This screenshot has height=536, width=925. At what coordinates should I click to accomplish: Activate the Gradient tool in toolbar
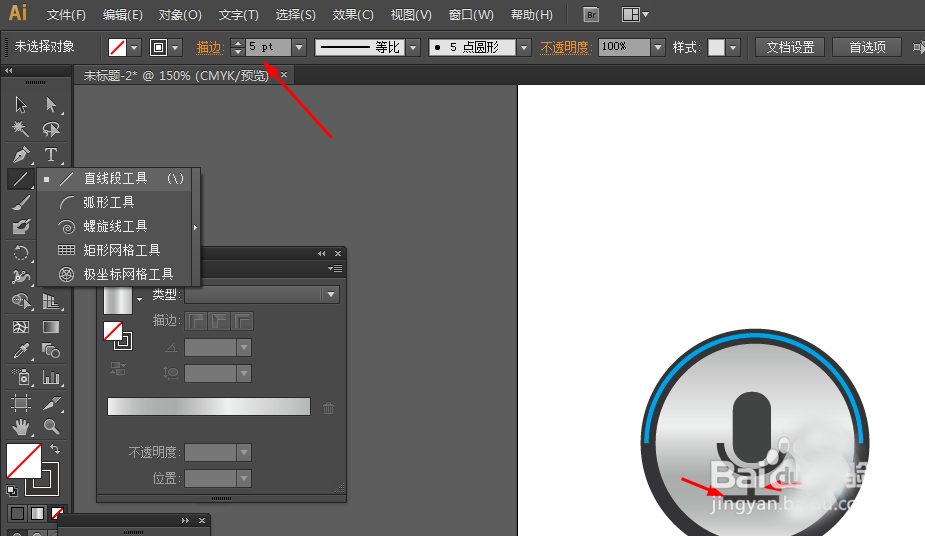click(51, 327)
